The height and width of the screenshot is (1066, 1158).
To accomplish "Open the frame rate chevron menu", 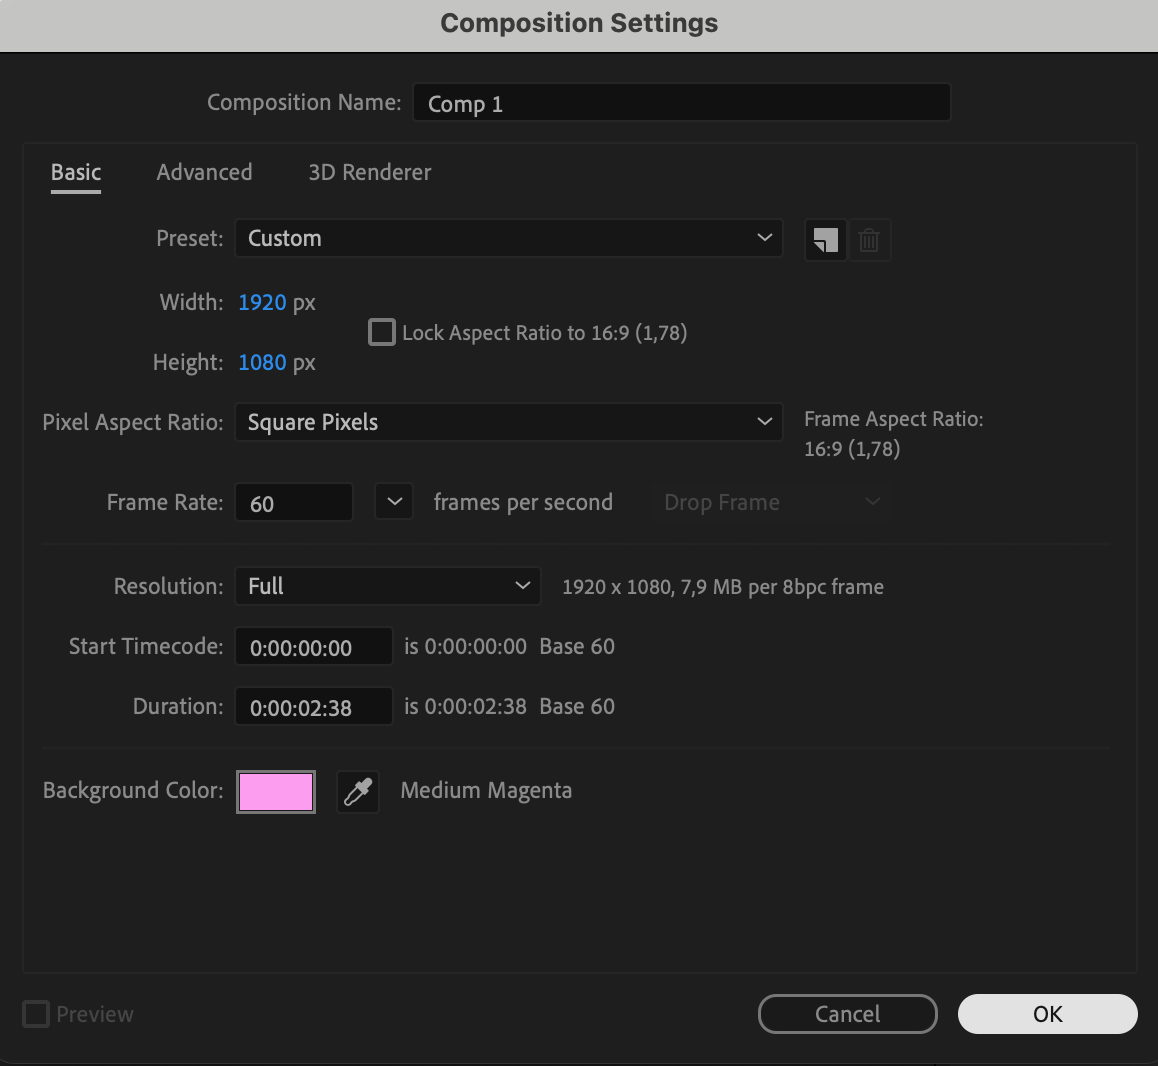I will (x=394, y=502).
